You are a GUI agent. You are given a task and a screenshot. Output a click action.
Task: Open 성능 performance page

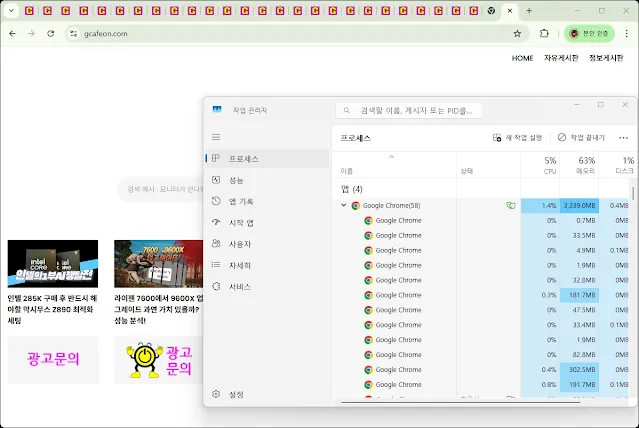point(267,180)
